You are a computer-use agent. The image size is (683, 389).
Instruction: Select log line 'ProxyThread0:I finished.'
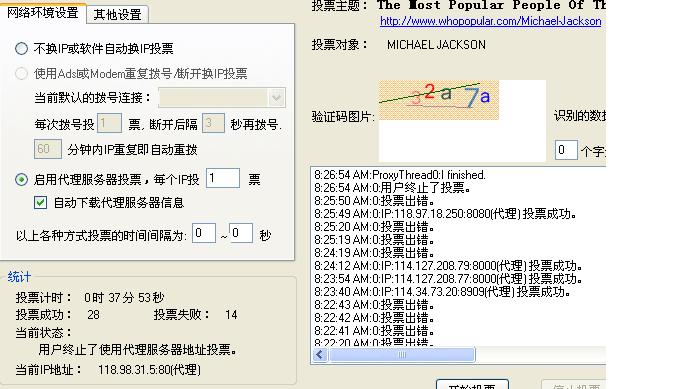click(x=400, y=175)
